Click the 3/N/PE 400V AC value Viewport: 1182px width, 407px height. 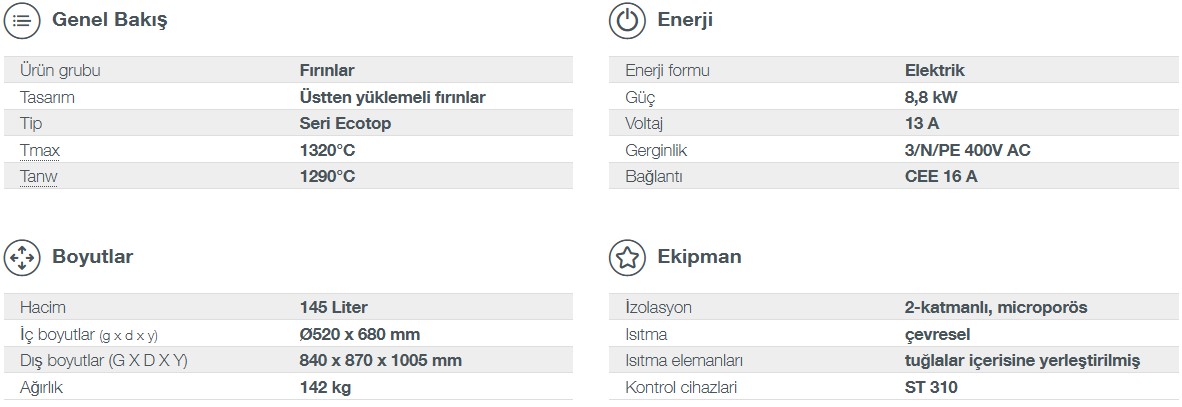point(967,151)
